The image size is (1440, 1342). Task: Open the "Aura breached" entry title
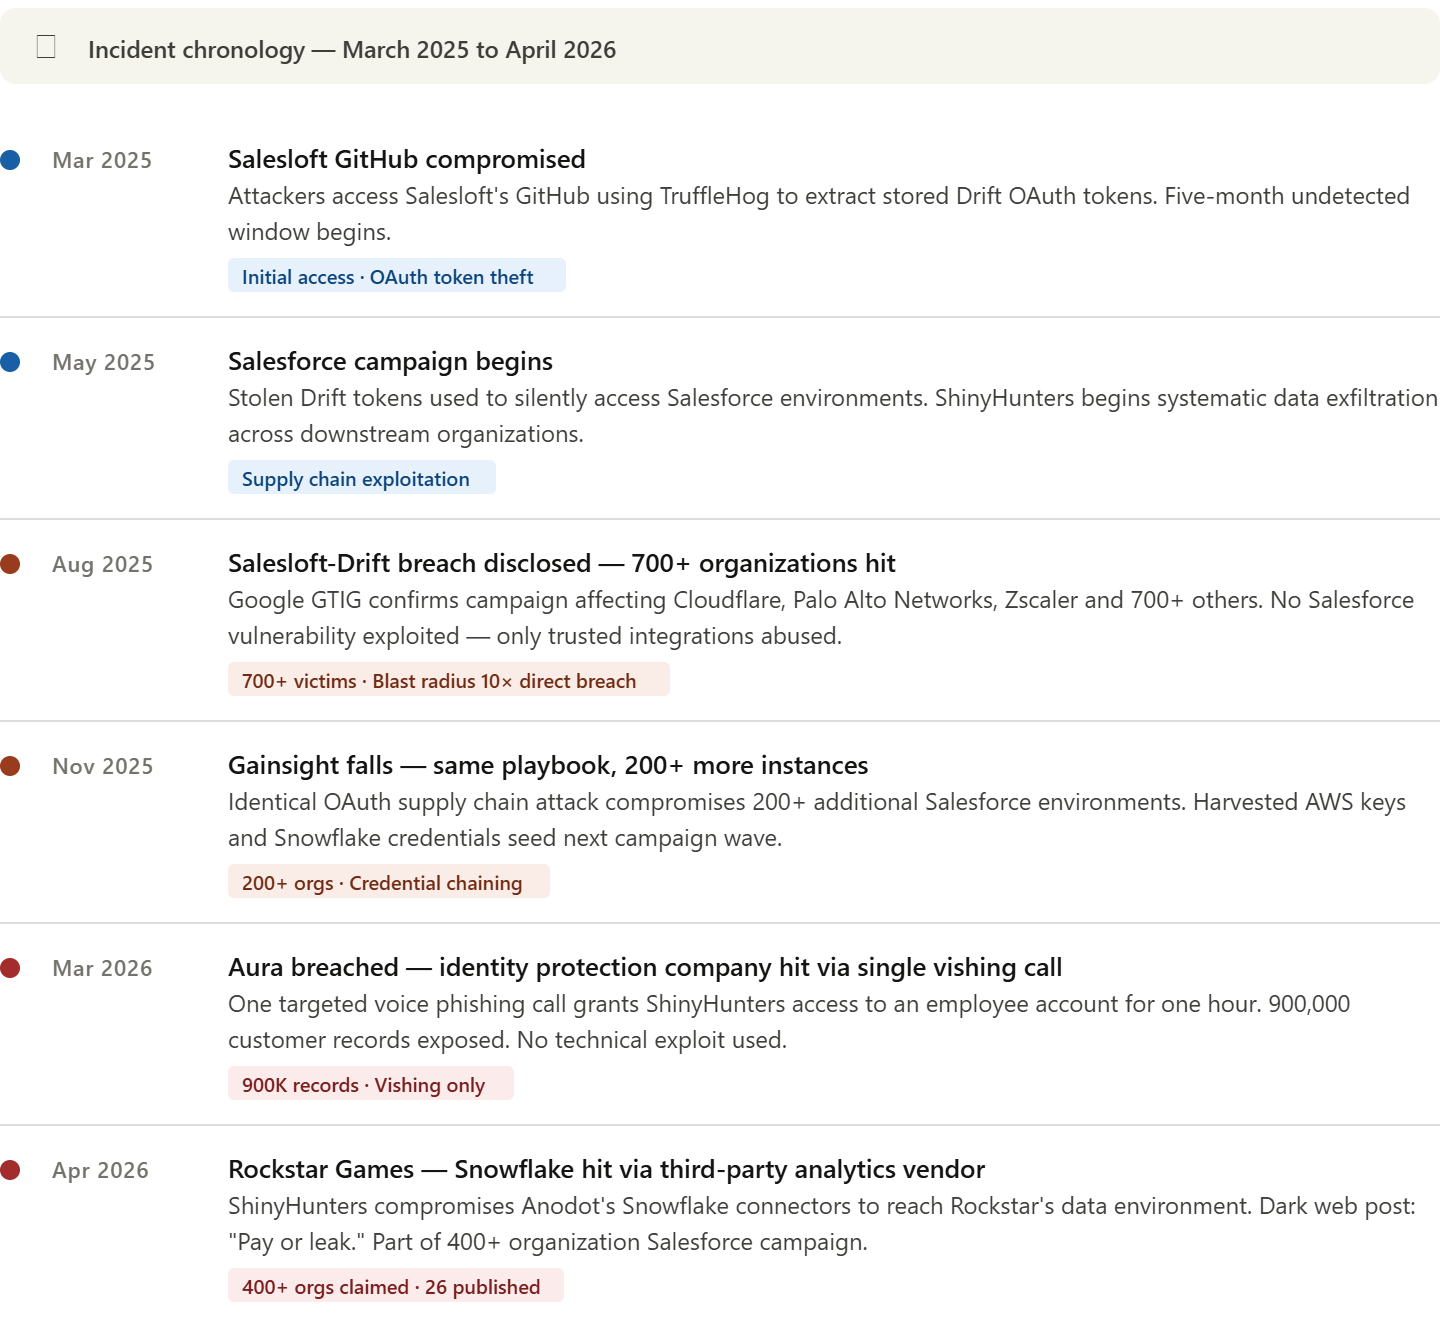click(x=645, y=968)
